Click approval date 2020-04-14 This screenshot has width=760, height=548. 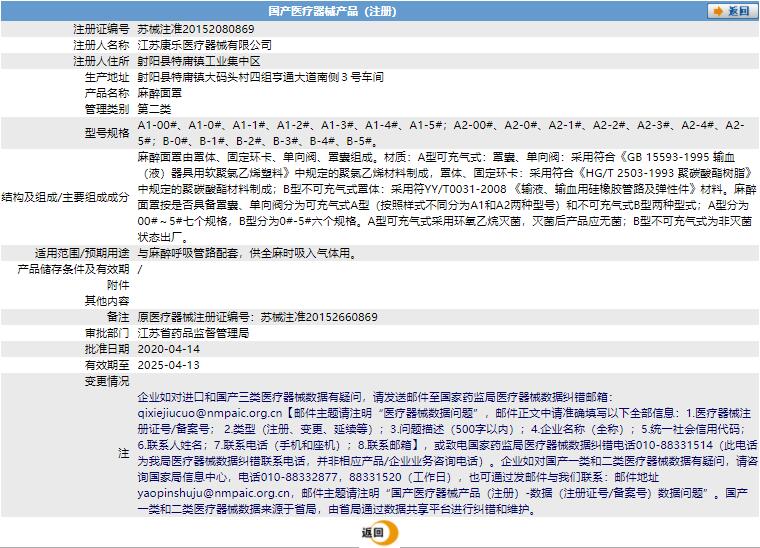[x=169, y=349]
